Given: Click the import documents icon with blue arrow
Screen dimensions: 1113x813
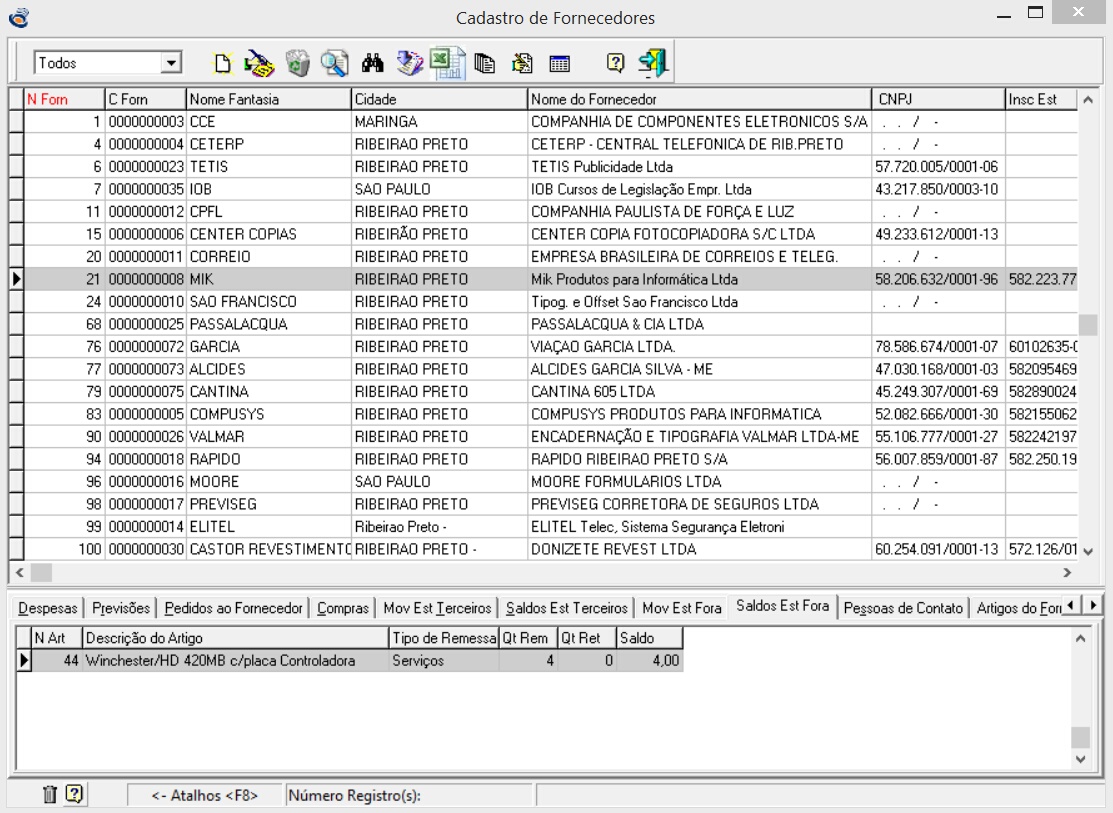Looking at the screenshot, I should [x=410, y=63].
